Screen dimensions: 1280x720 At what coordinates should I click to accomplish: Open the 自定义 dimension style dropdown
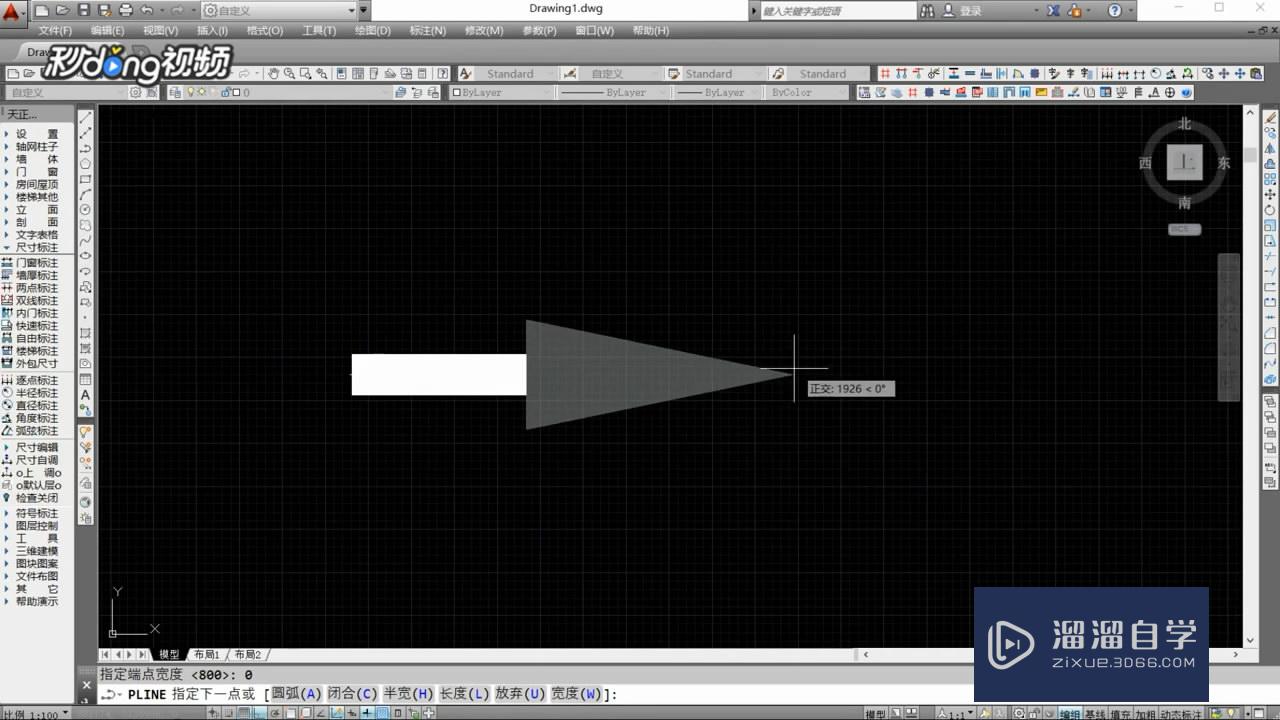tap(618, 73)
